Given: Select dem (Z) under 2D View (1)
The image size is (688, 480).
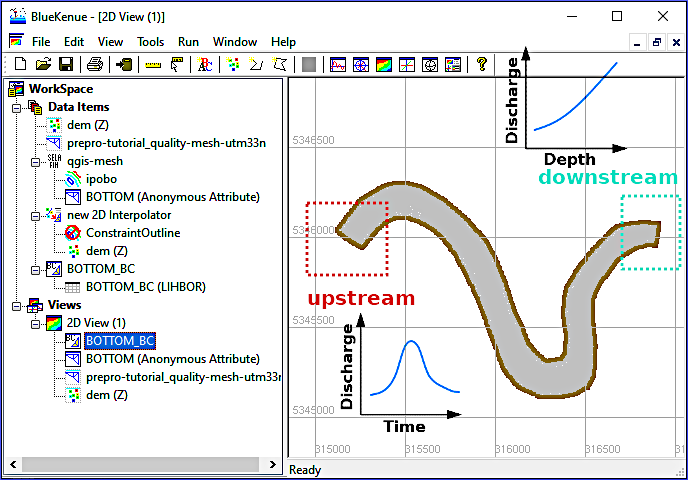Looking at the screenshot, I should coord(107,395).
